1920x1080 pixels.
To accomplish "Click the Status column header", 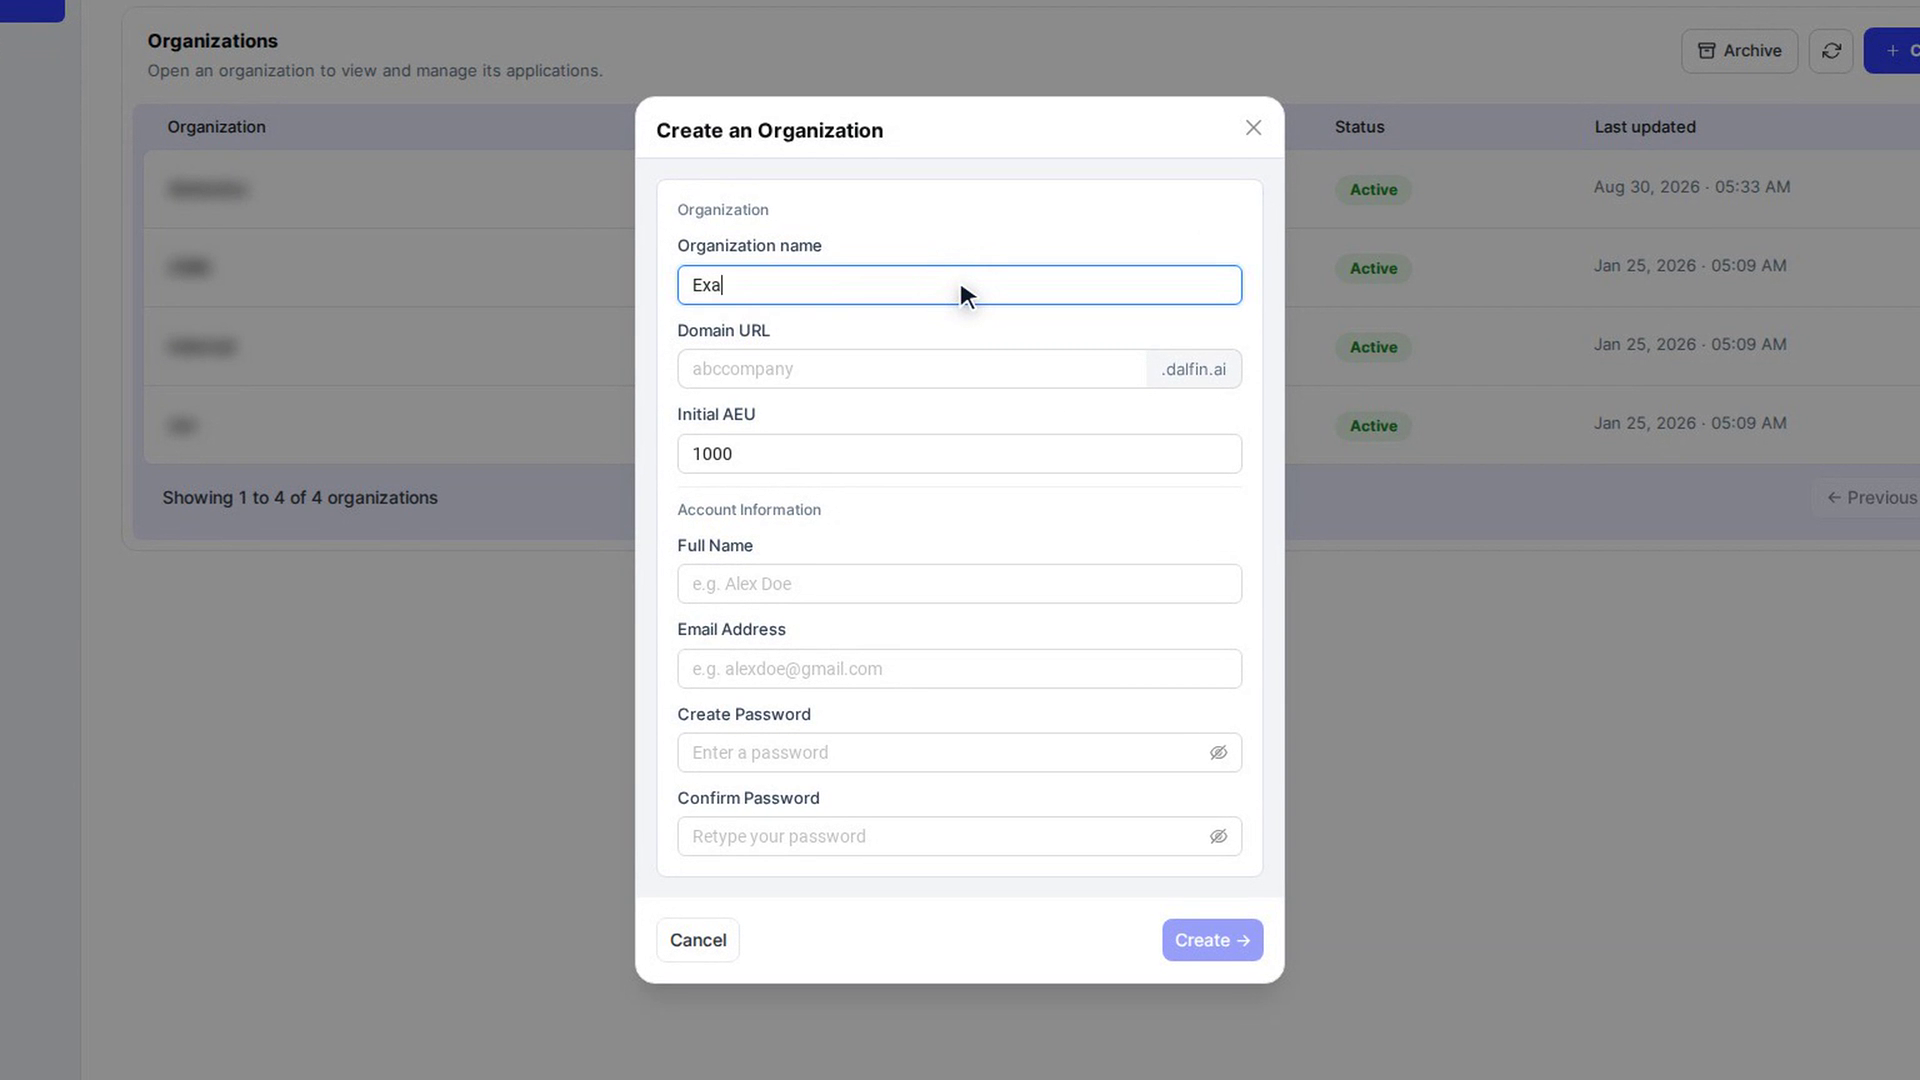I will click(x=1359, y=127).
